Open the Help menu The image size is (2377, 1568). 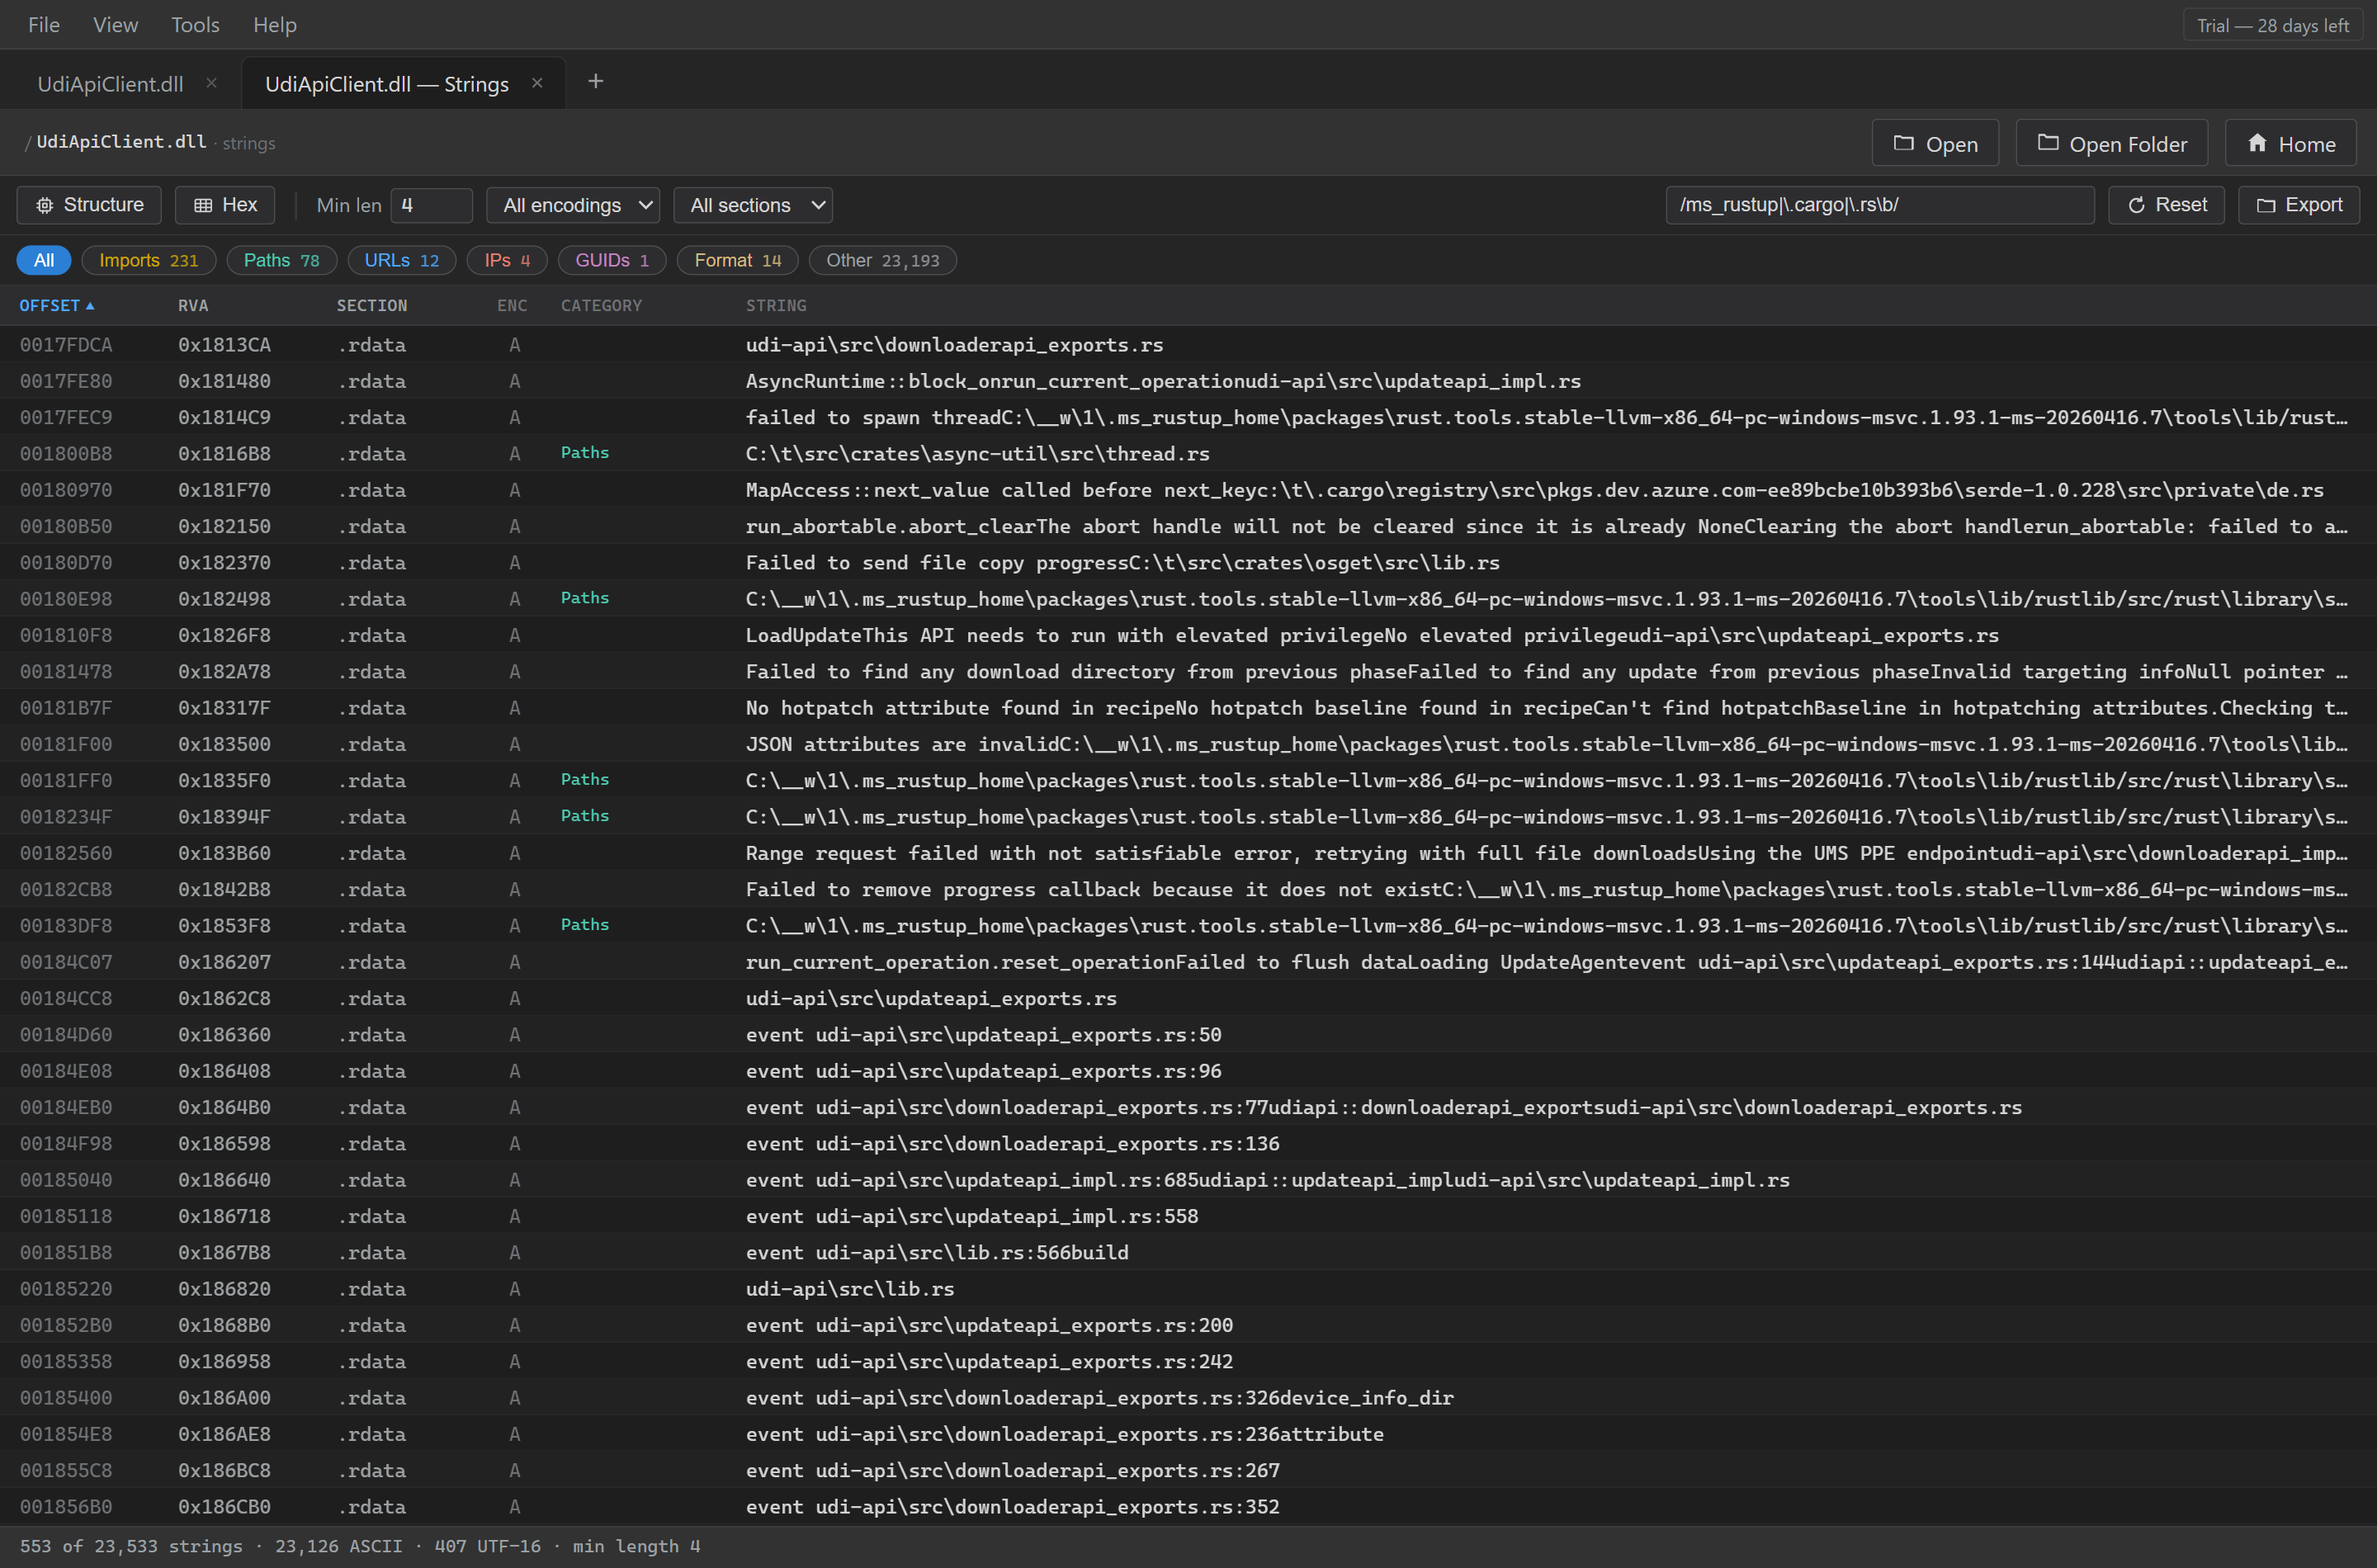tap(275, 25)
